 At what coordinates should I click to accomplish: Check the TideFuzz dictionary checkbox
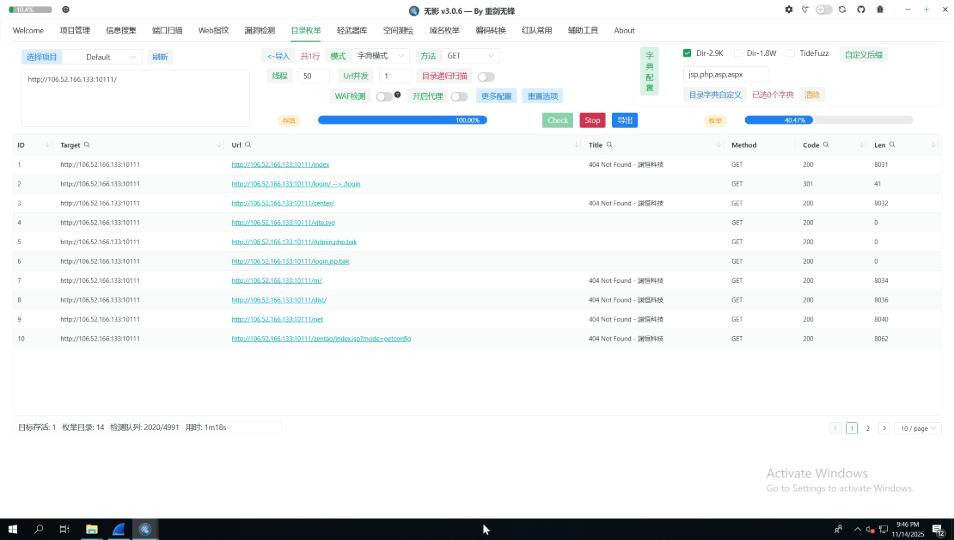click(x=791, y=53)
